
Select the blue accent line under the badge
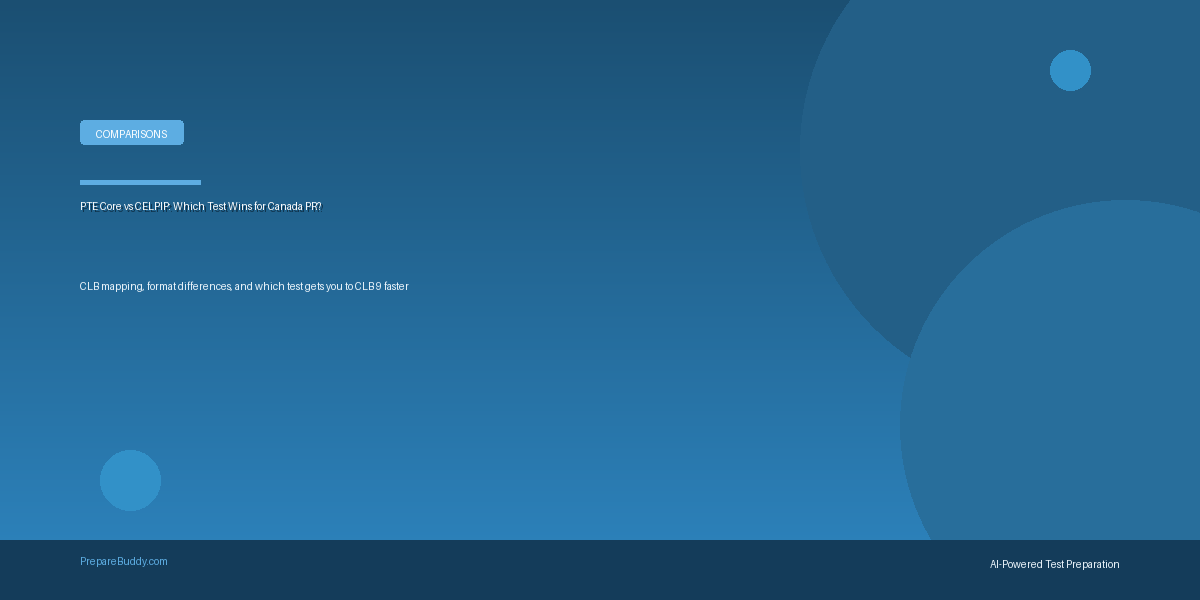tap(140, 182)
